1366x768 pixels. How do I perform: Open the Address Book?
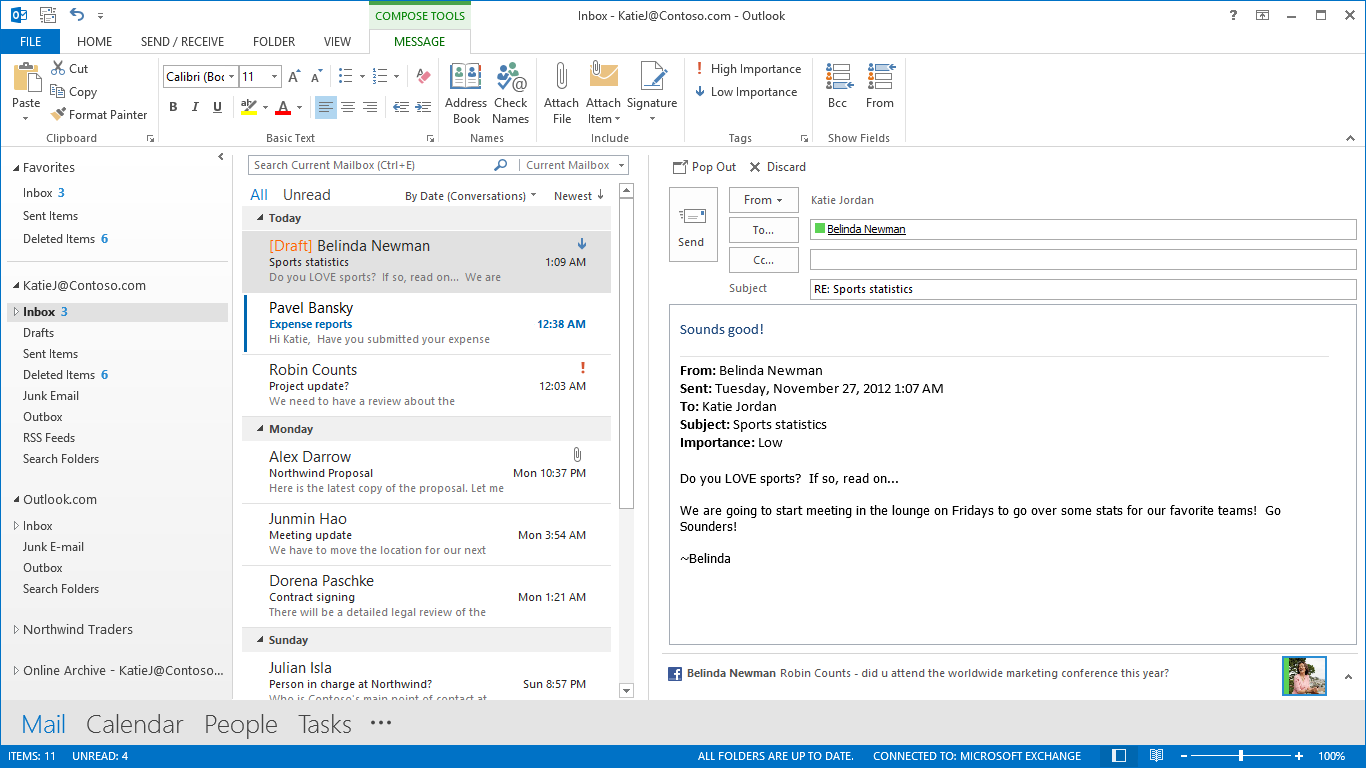[466, 78]
